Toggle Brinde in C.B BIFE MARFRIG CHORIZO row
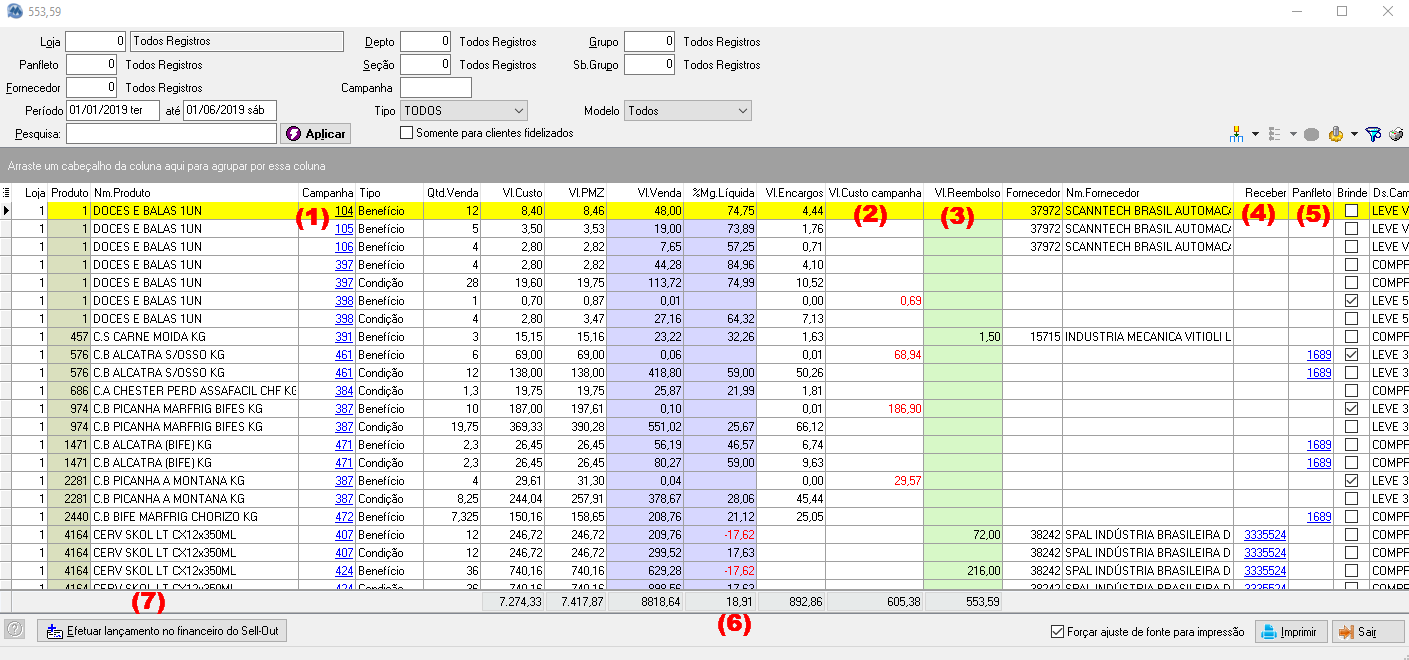1409x660 pixels. [1352, 517]
